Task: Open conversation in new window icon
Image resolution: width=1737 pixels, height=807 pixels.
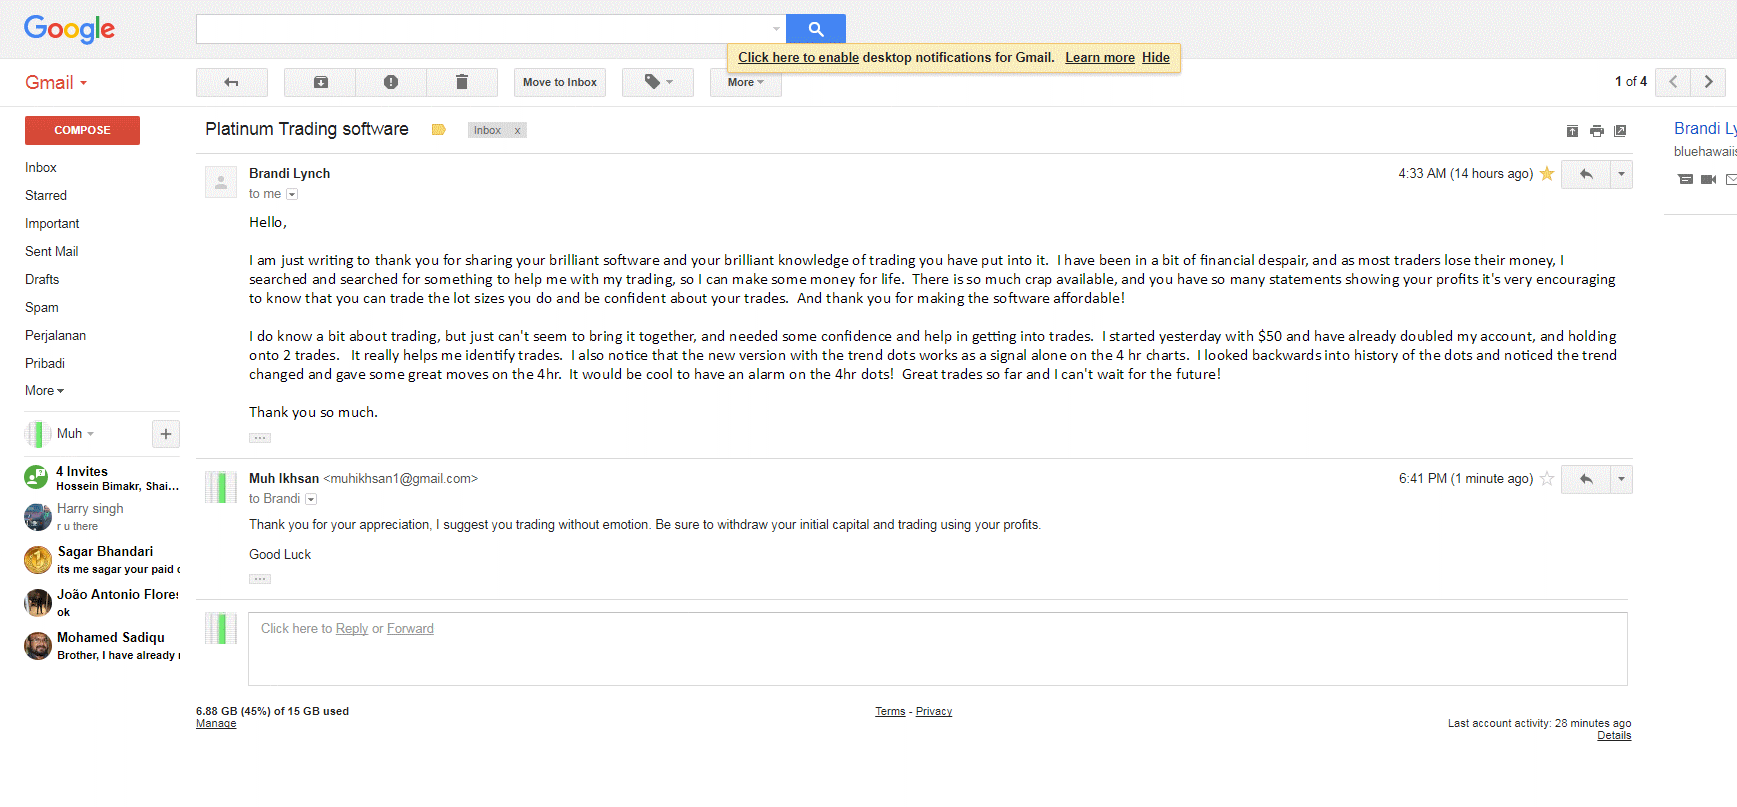Action: pos(1621,131)
